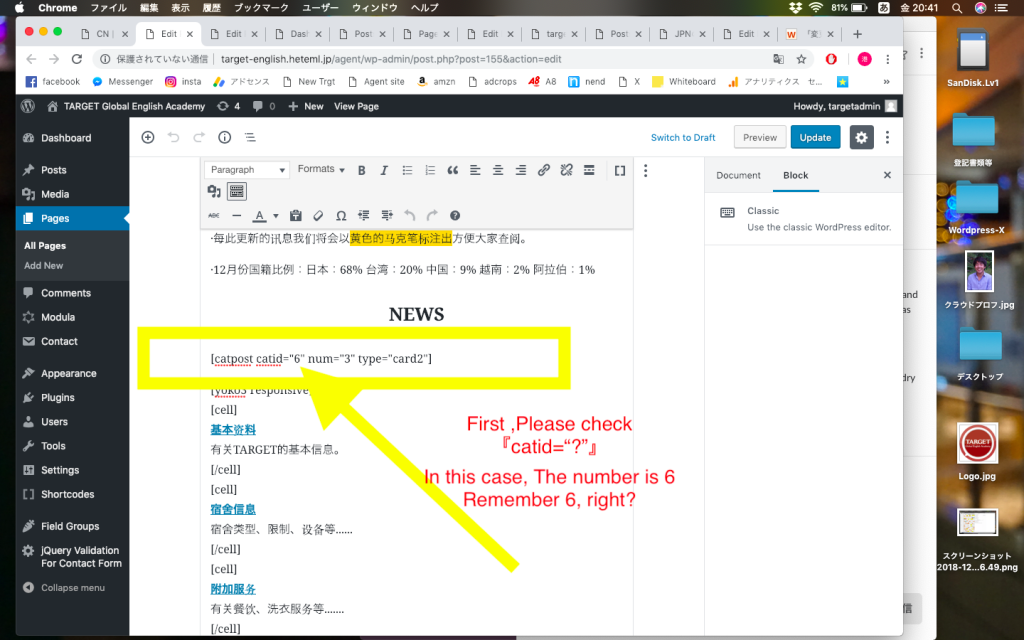
Task: Open the Paragraph format dropdown
Action: click(x=247, y=170)
